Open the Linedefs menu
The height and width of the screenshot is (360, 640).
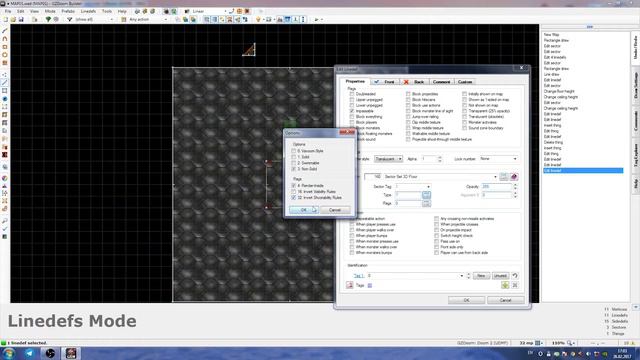pyautogui.click(x=88, y=11)
